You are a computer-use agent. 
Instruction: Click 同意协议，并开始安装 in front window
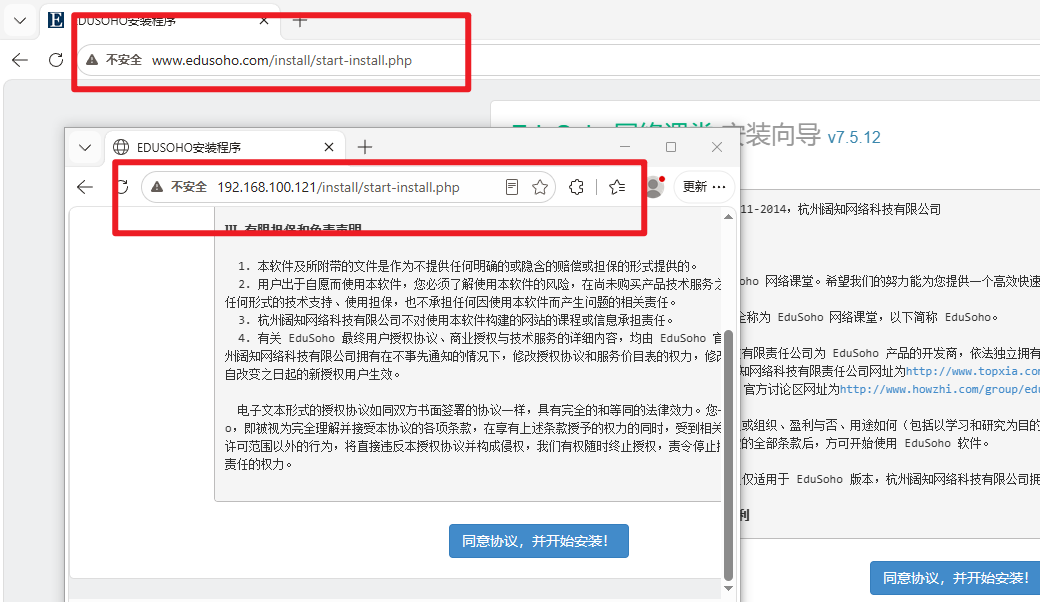(539, 541)
